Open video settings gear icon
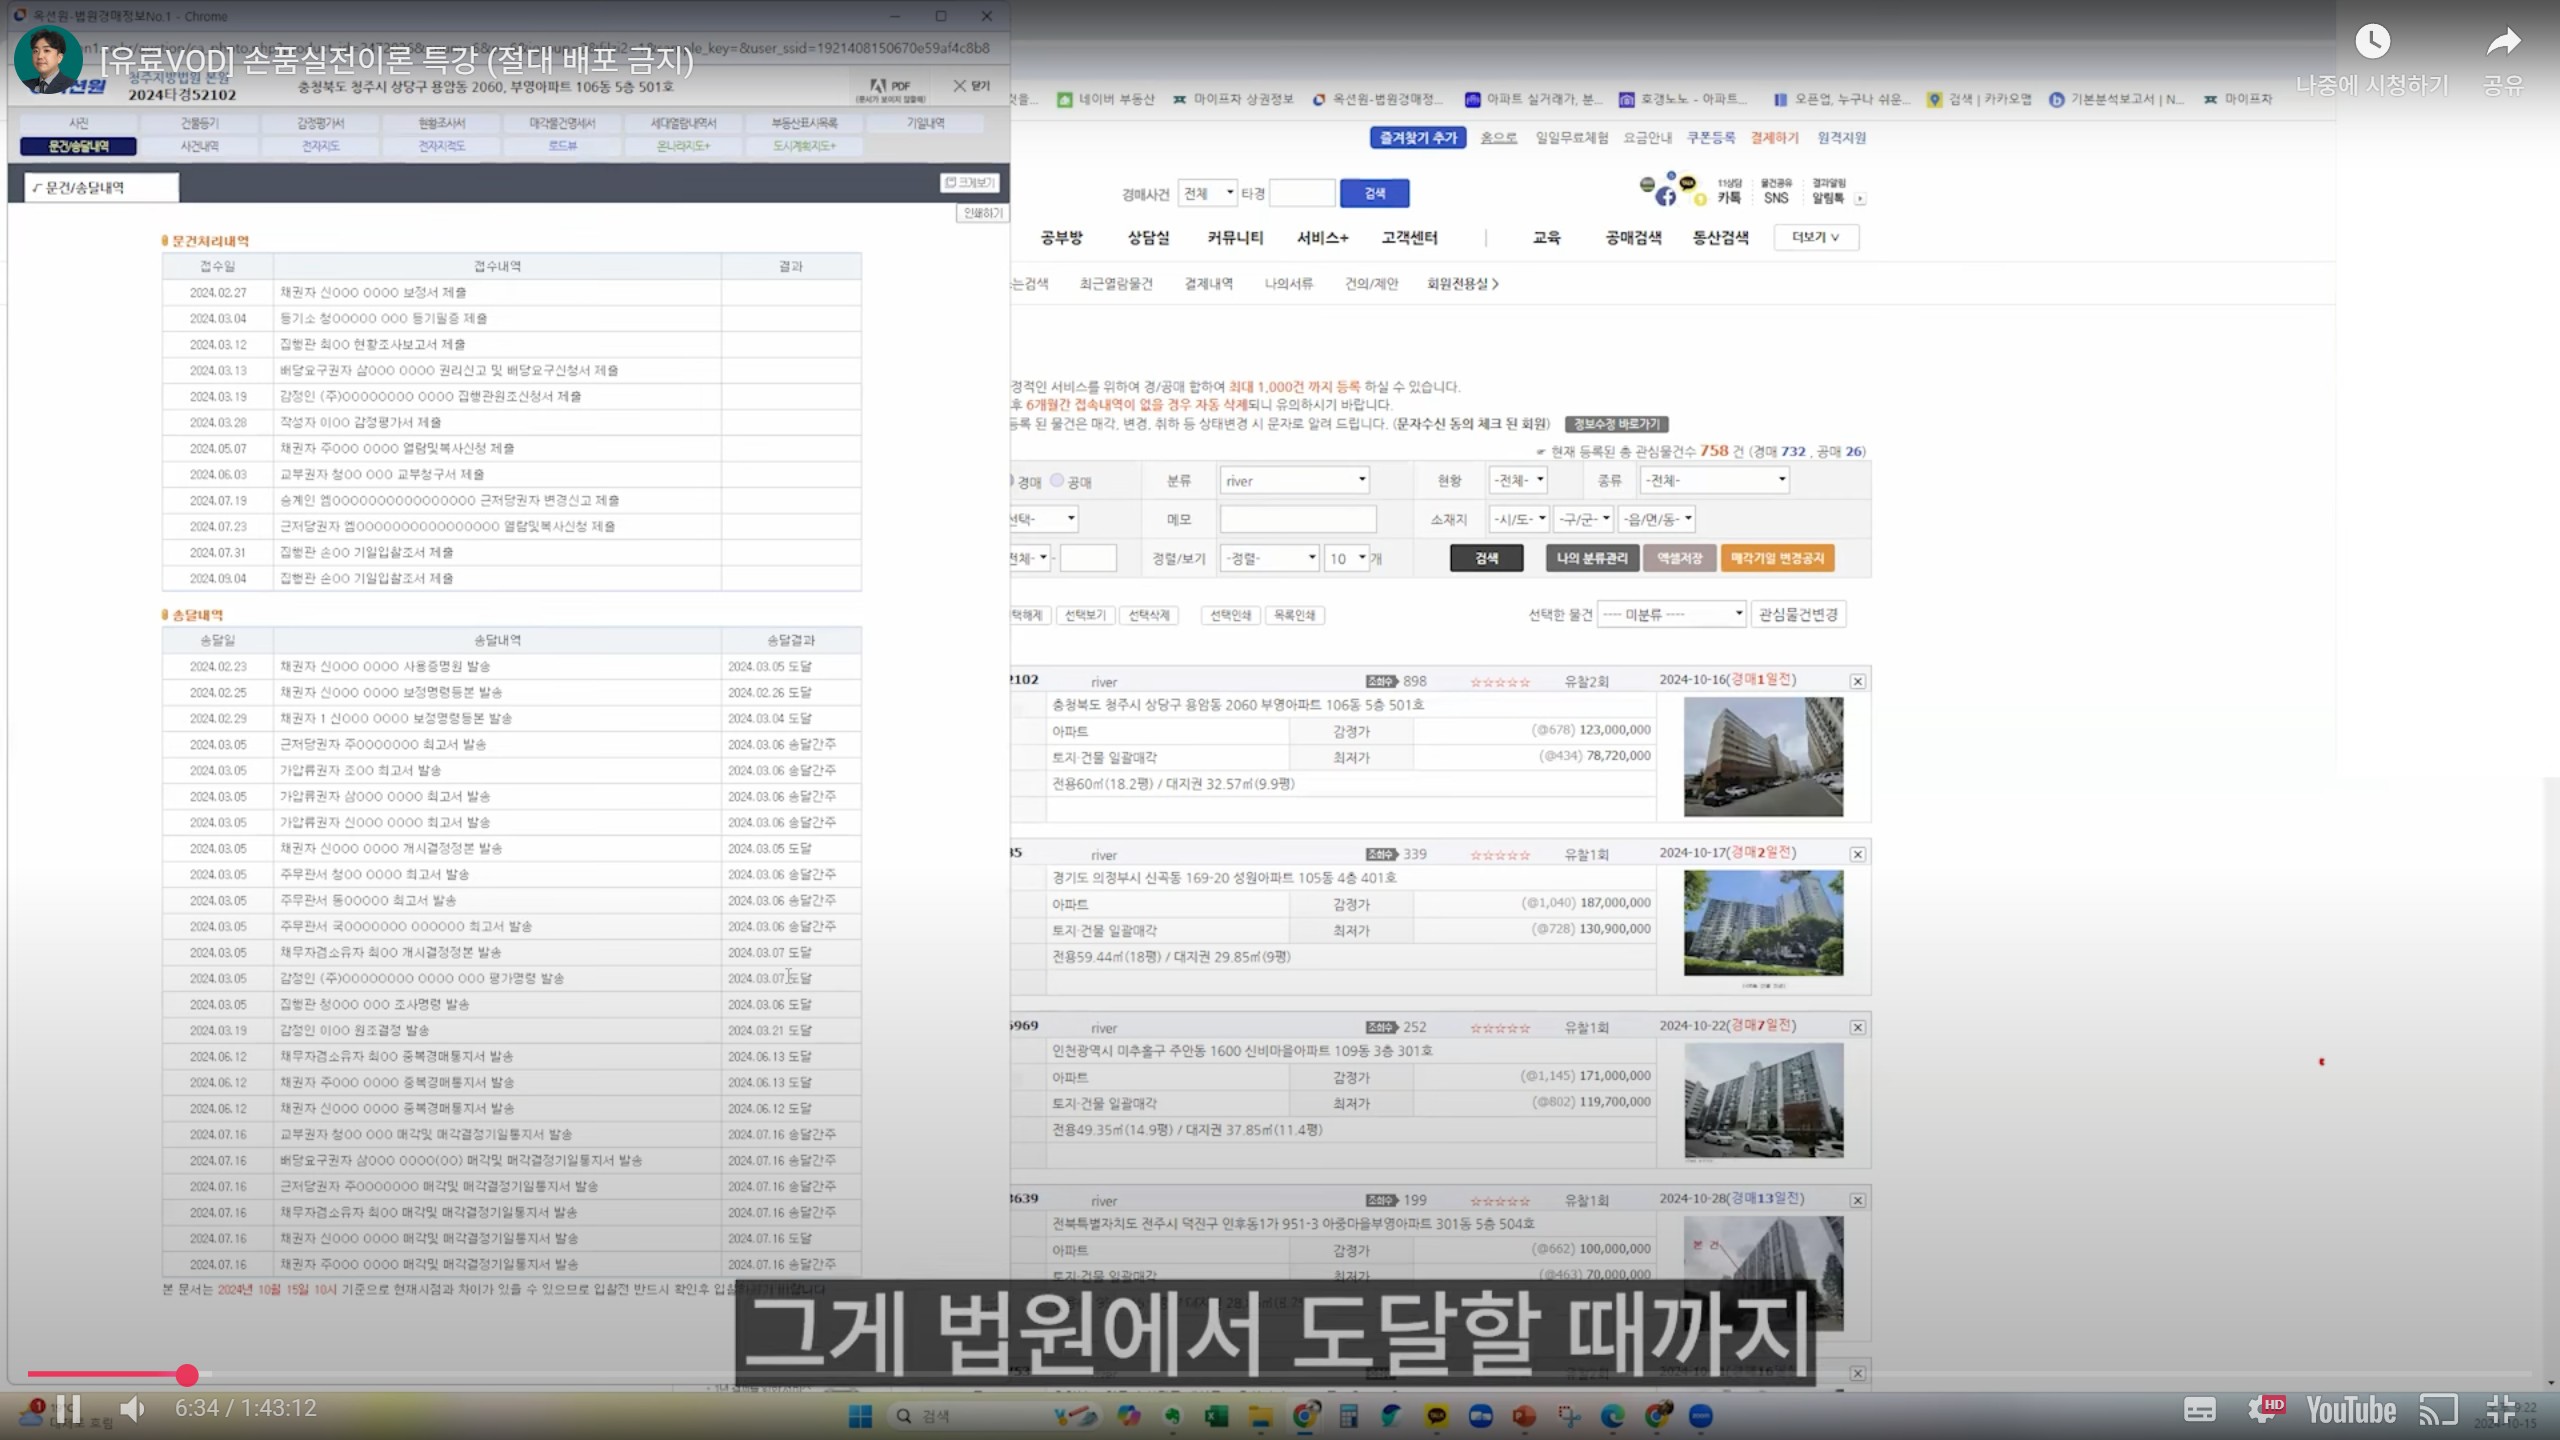Image resolution: width=2560 pixels, height=1440 pixels. click(x=2262, y=1410)
